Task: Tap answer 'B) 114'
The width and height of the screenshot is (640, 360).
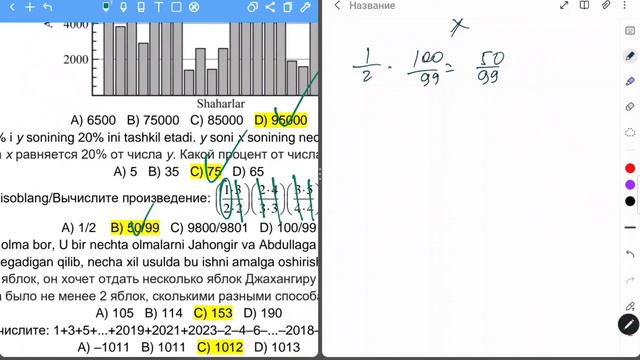Action: click(164, 313)
